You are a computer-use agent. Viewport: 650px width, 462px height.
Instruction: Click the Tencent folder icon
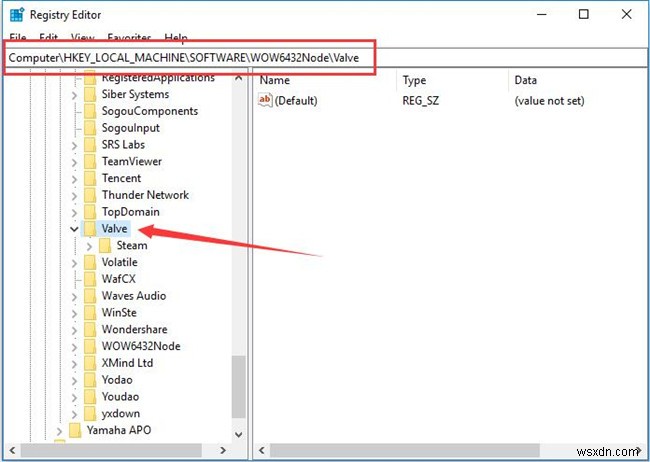[x=90, y=178]
